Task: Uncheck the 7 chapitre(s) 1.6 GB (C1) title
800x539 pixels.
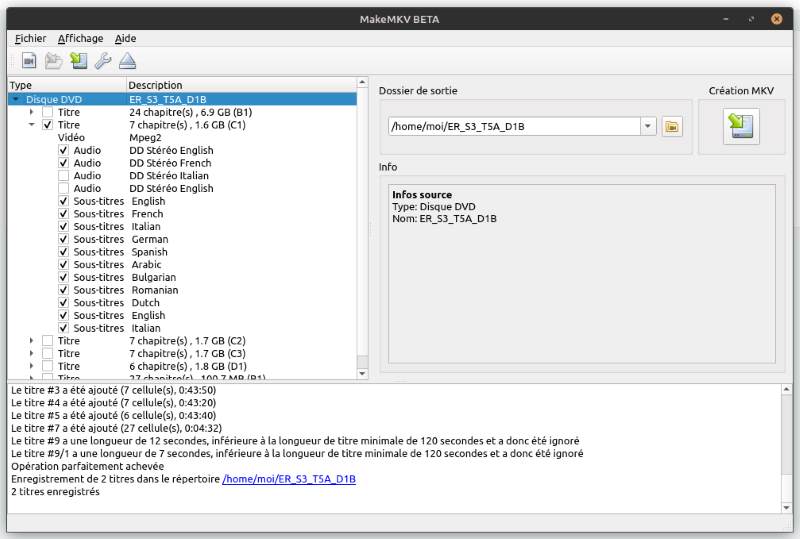Action: [47, 125]
